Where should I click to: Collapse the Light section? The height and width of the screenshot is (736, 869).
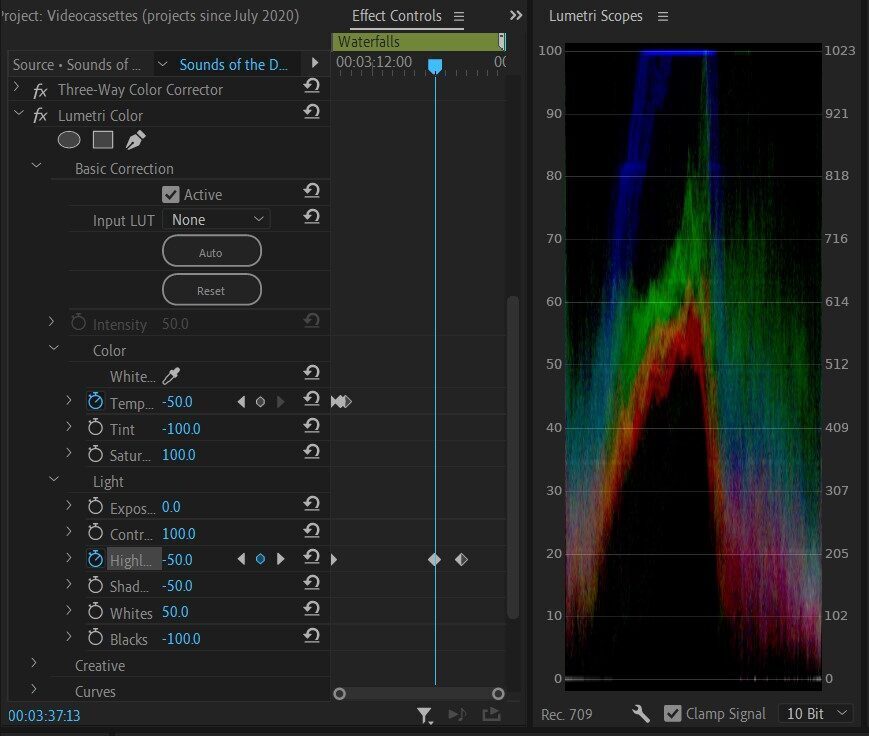tap(54, 479)
